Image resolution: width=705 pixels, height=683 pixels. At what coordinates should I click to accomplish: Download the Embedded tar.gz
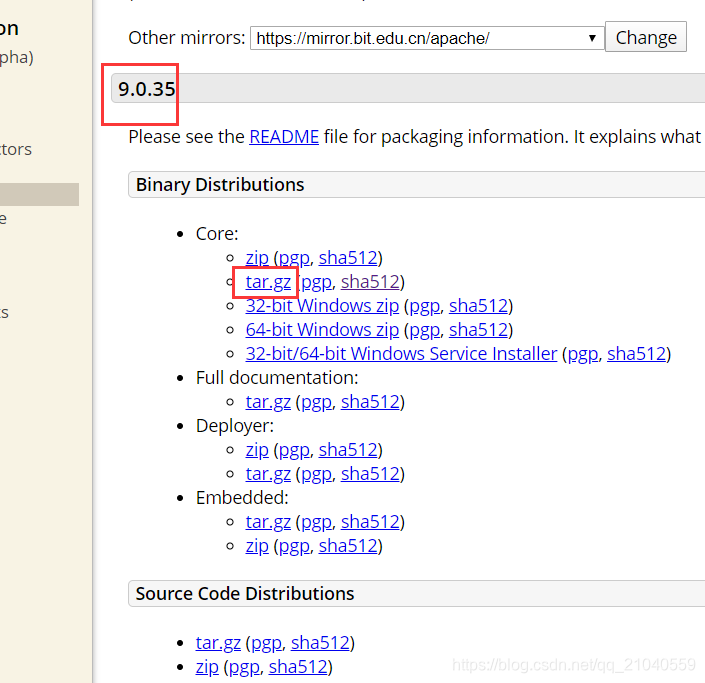268,522
